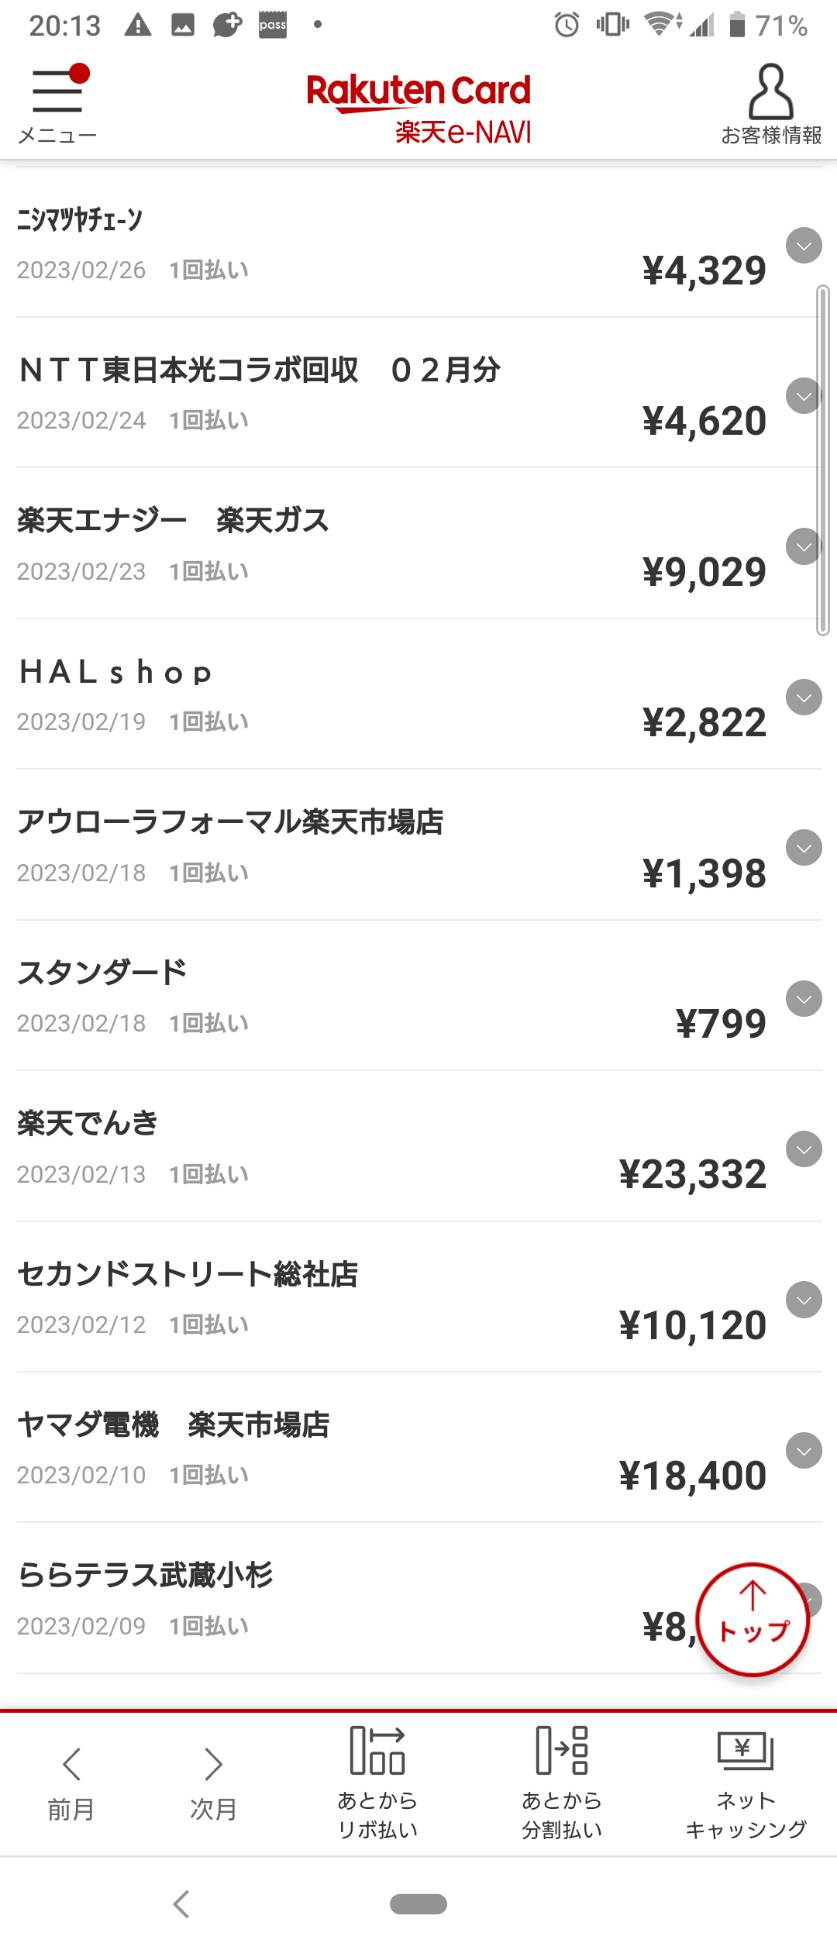
Task: Go to previous month (前月) arrow
Action: coord(71,1784)
